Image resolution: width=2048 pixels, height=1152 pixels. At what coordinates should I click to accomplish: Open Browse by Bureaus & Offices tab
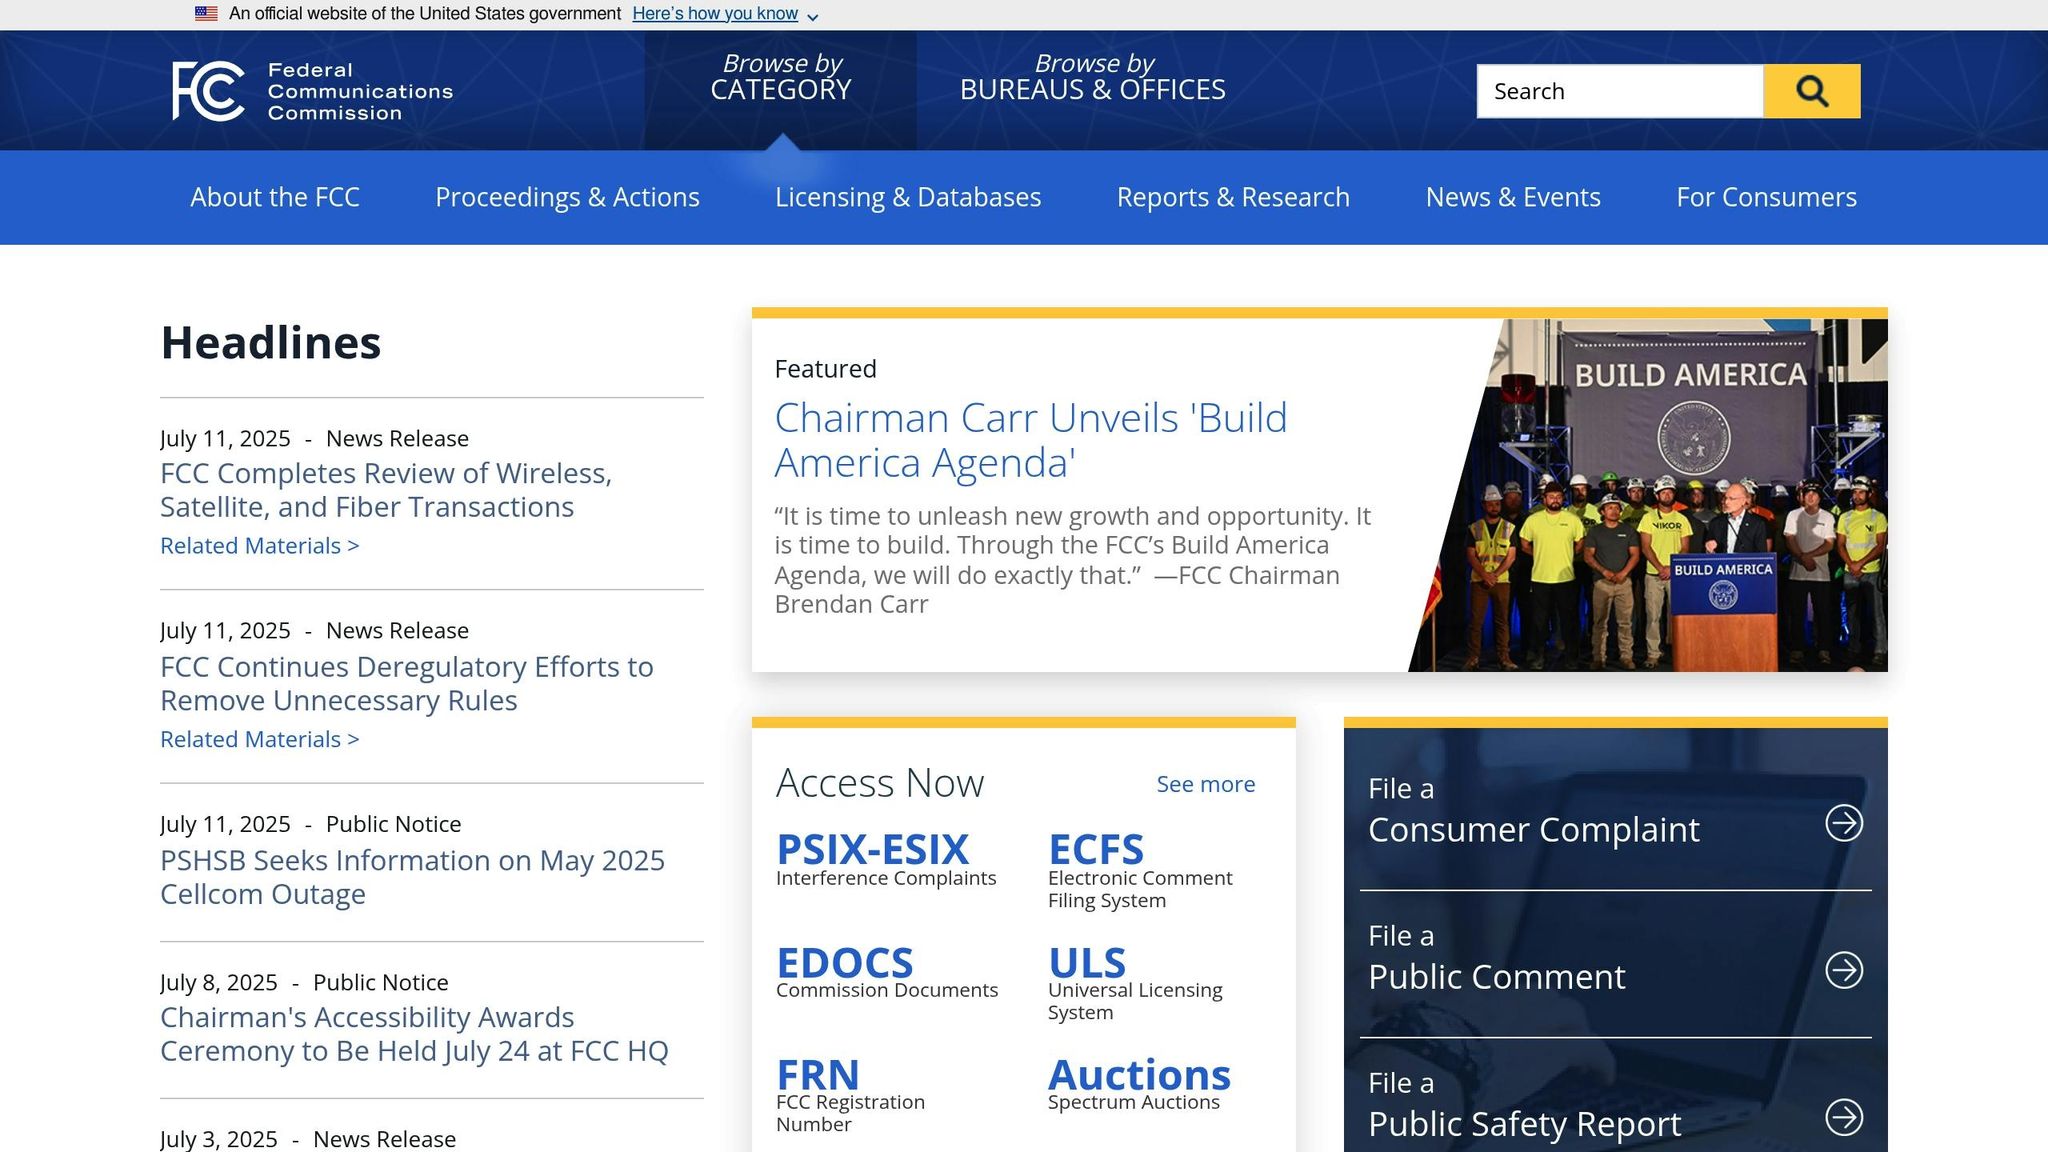tap(1092, 77)
